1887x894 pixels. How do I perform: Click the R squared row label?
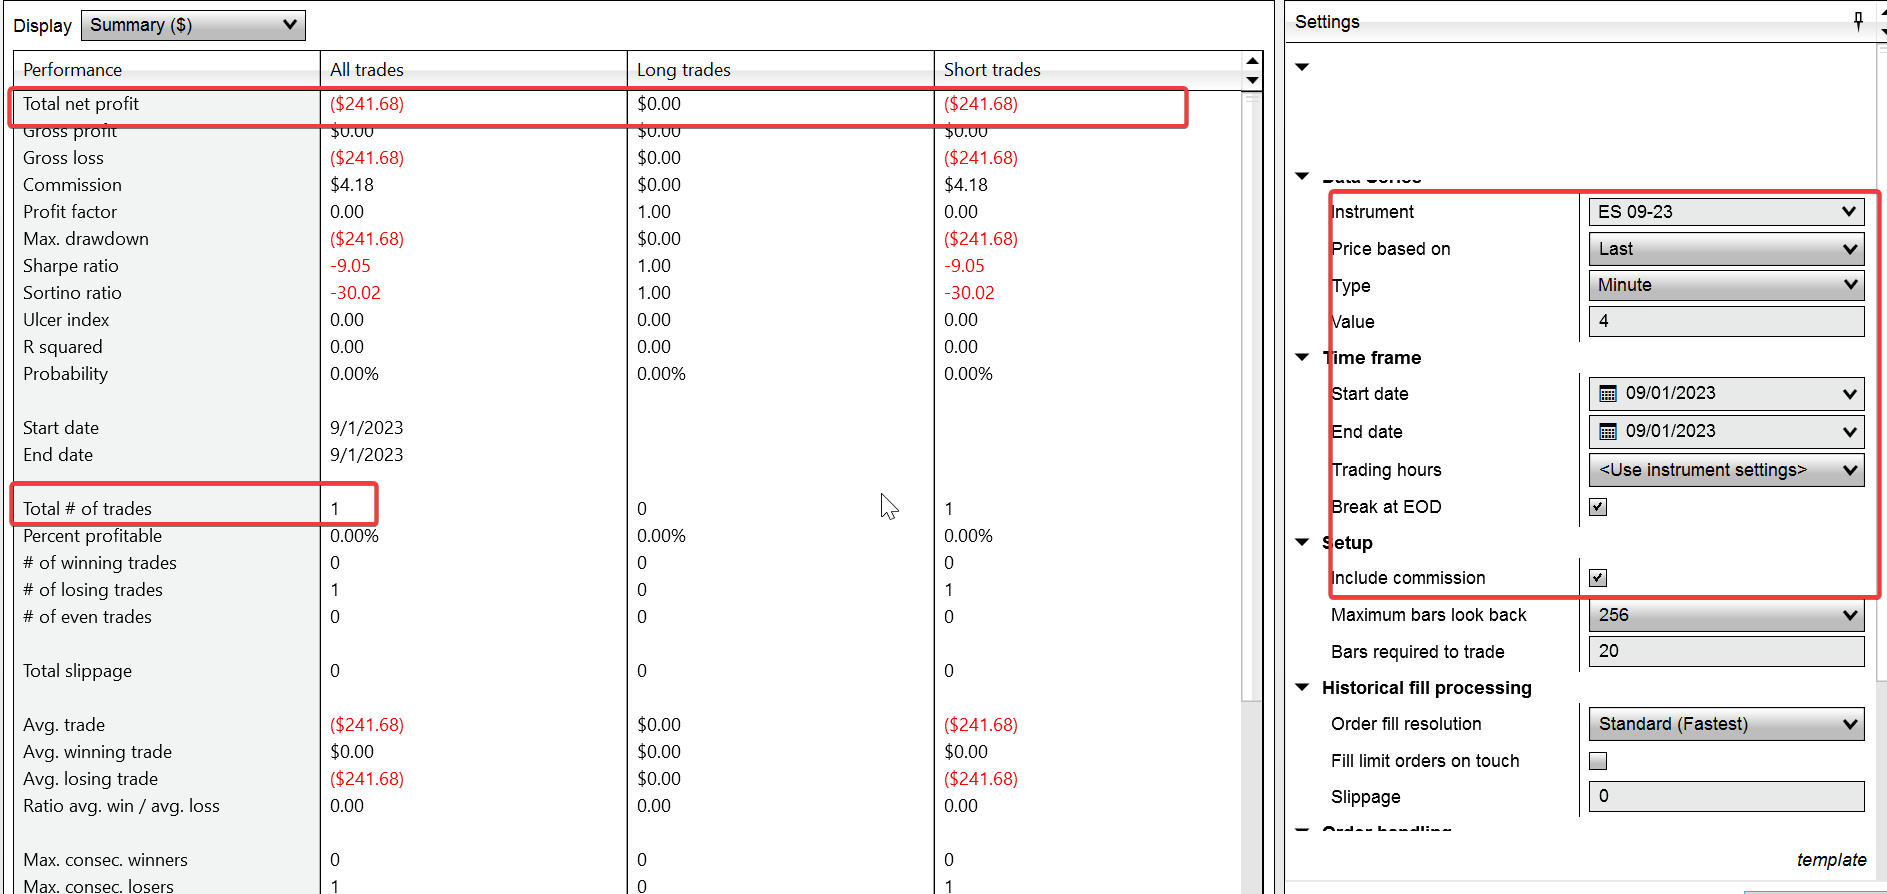pos(63,347)
